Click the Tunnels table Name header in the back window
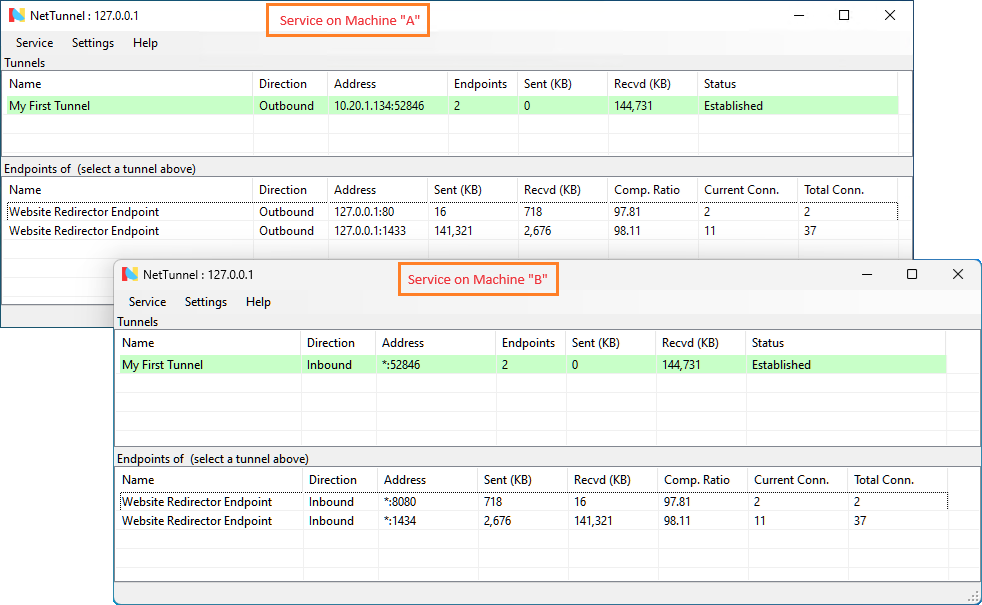The width and height of the screenshot is (982, 605). pyautogui.click(x=25, y=84)
